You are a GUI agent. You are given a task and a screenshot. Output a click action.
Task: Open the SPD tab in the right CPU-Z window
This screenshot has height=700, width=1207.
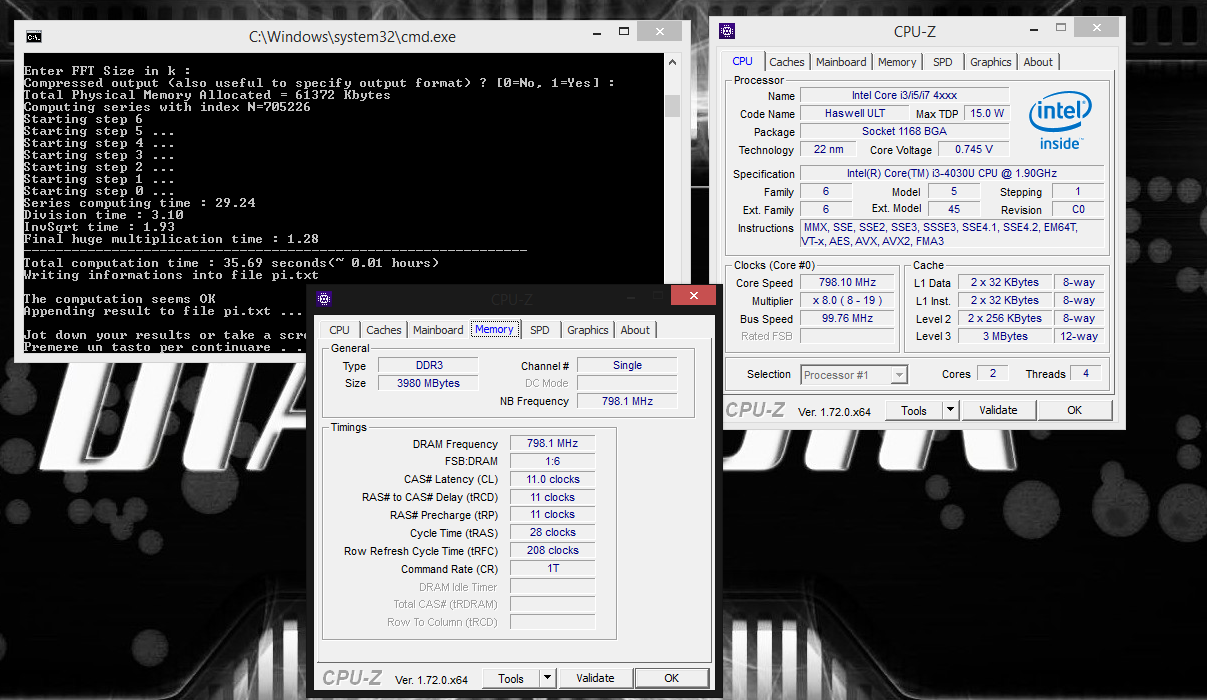(x=943, y=62)
